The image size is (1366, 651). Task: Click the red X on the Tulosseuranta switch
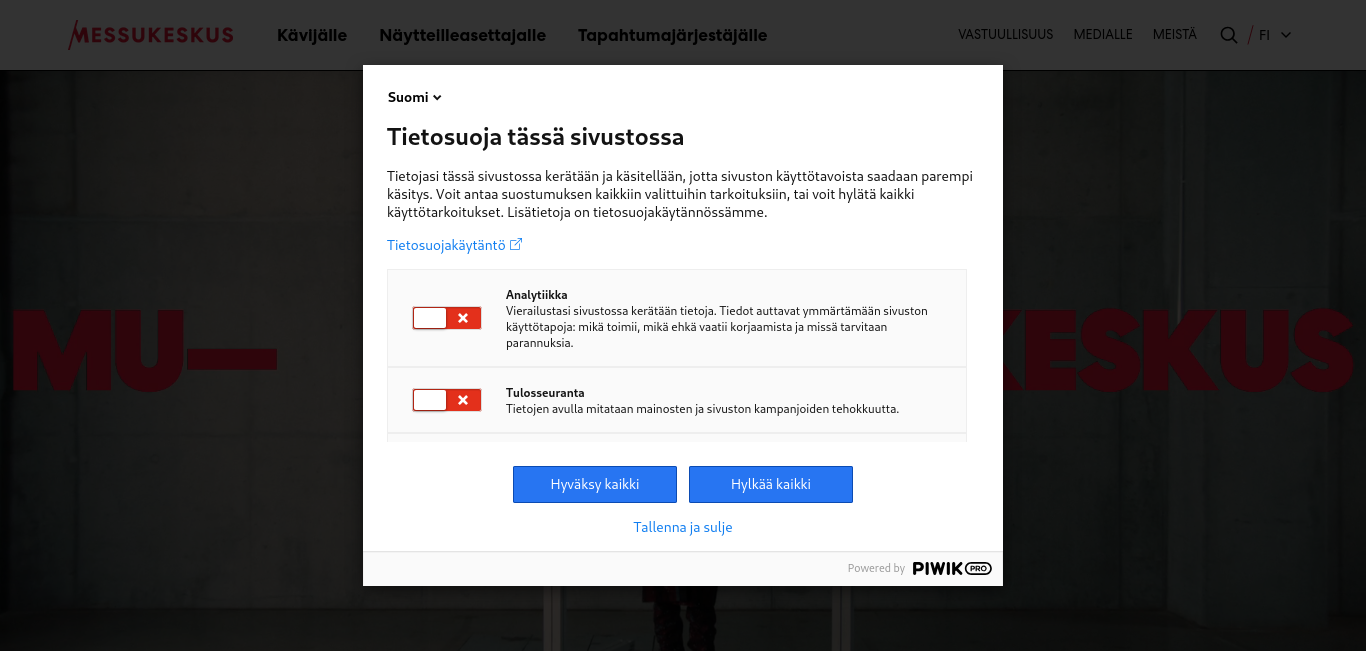463,400
